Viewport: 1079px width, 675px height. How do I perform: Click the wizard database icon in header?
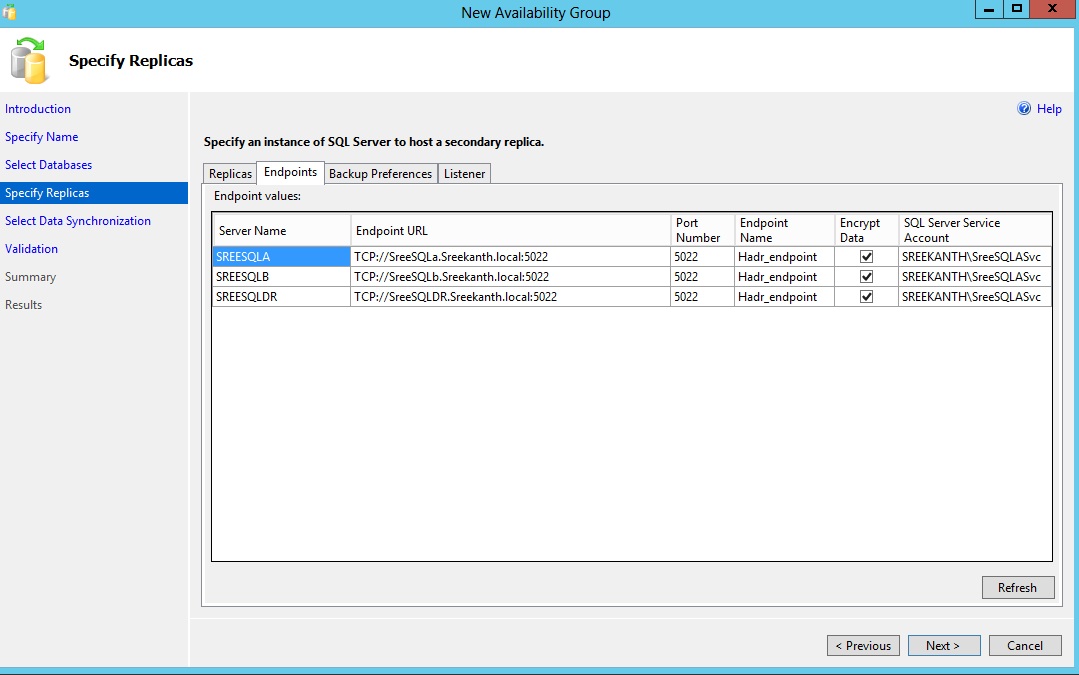(29, 60)
